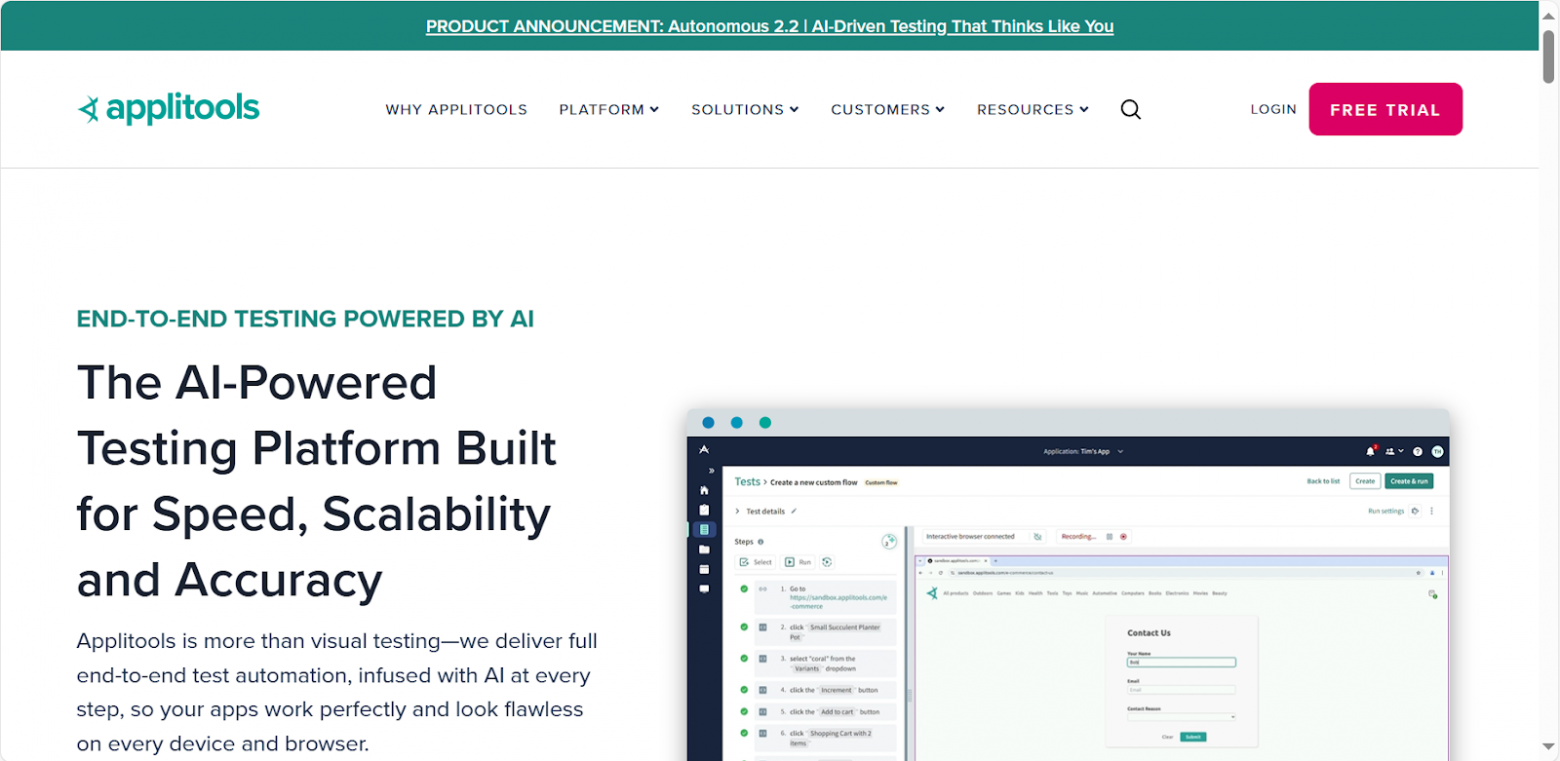This screenshot has height=761, width=1560.
Task: Click the red stop recording icon
Action: tap(1123, 537)
